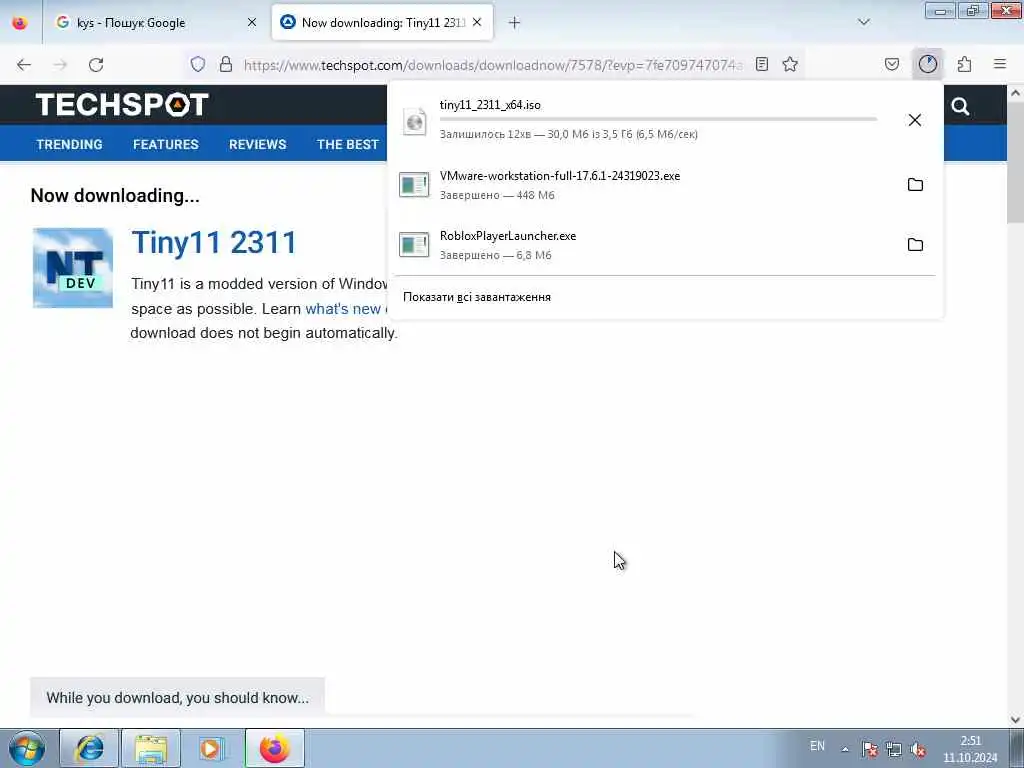Click the TechSpot logo

tap(122, 104)
